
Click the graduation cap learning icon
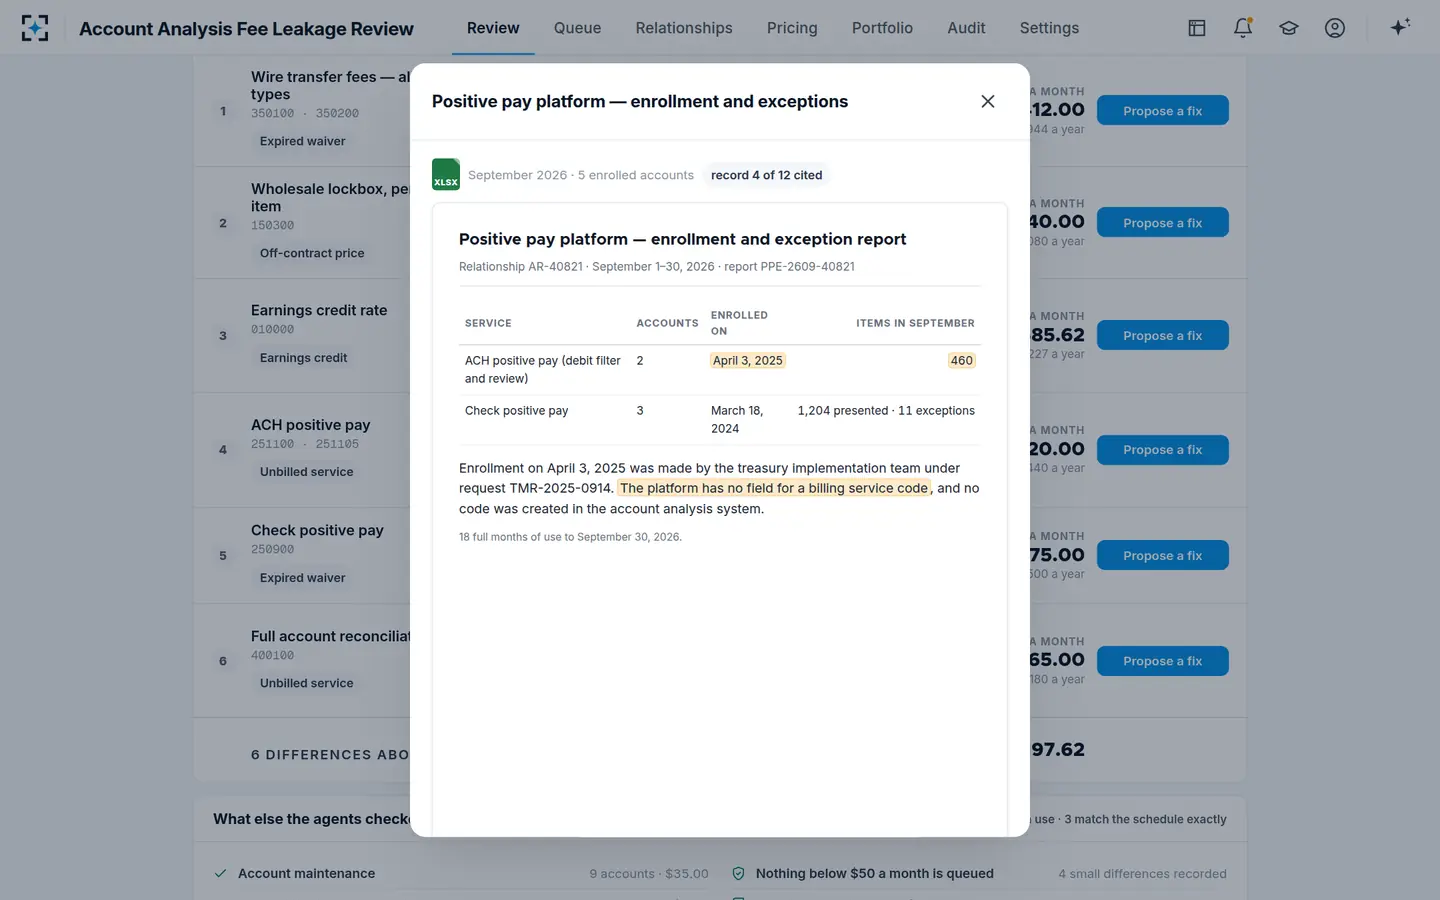tap(1289, 28)
